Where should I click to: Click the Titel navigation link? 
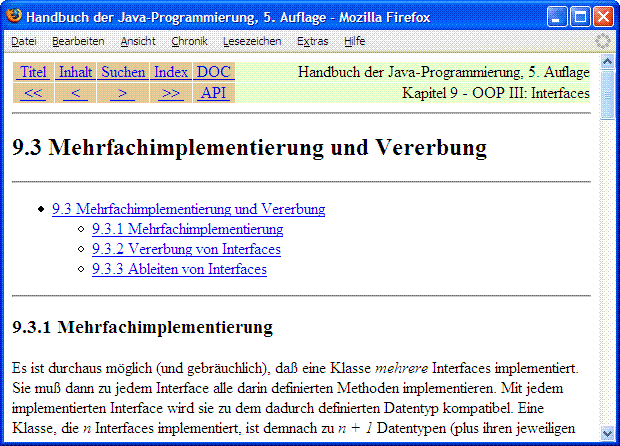(33, 72)
